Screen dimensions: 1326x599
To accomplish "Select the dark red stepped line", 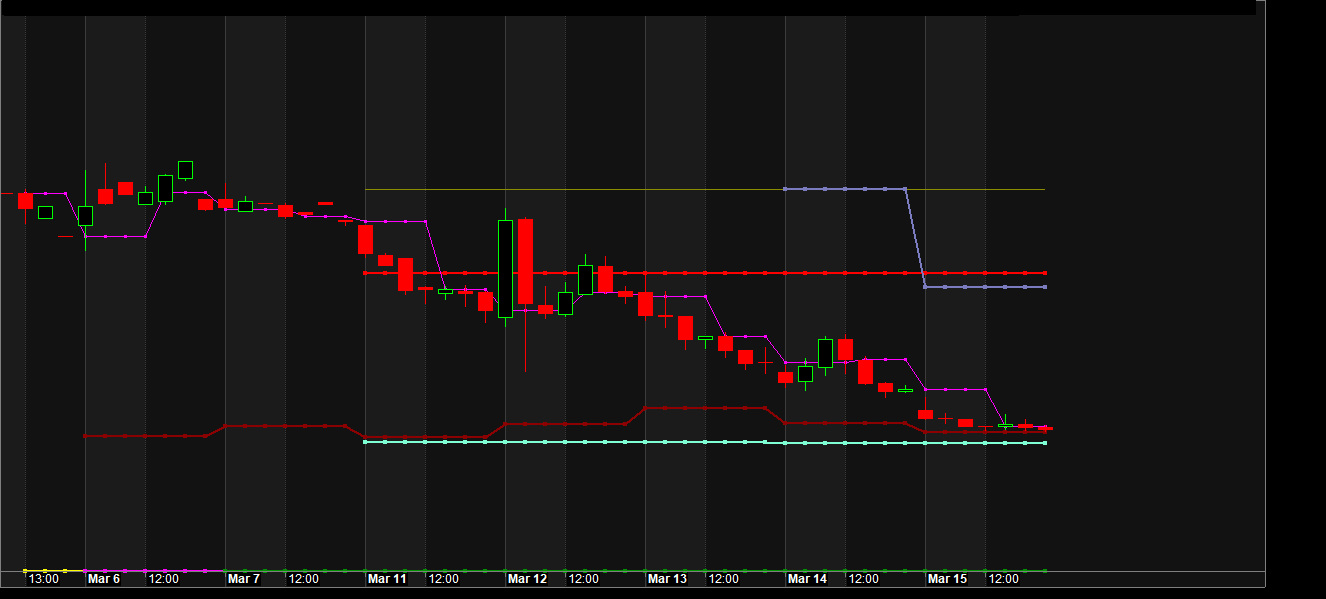I will [x=565, y=424].
